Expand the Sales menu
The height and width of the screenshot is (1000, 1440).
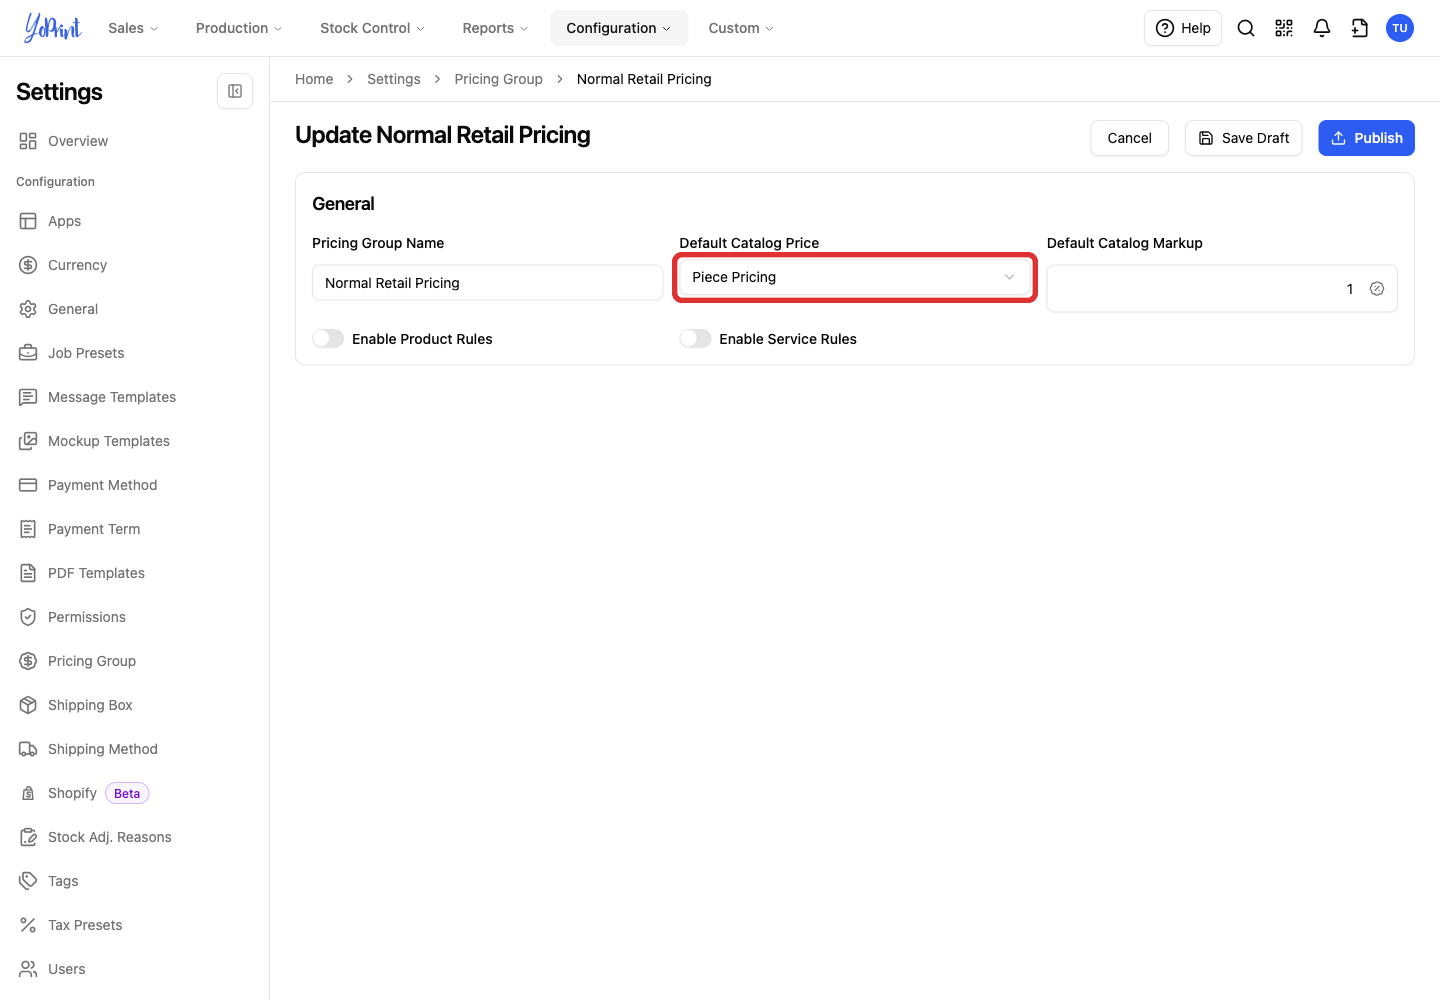[x=133, y=28]
